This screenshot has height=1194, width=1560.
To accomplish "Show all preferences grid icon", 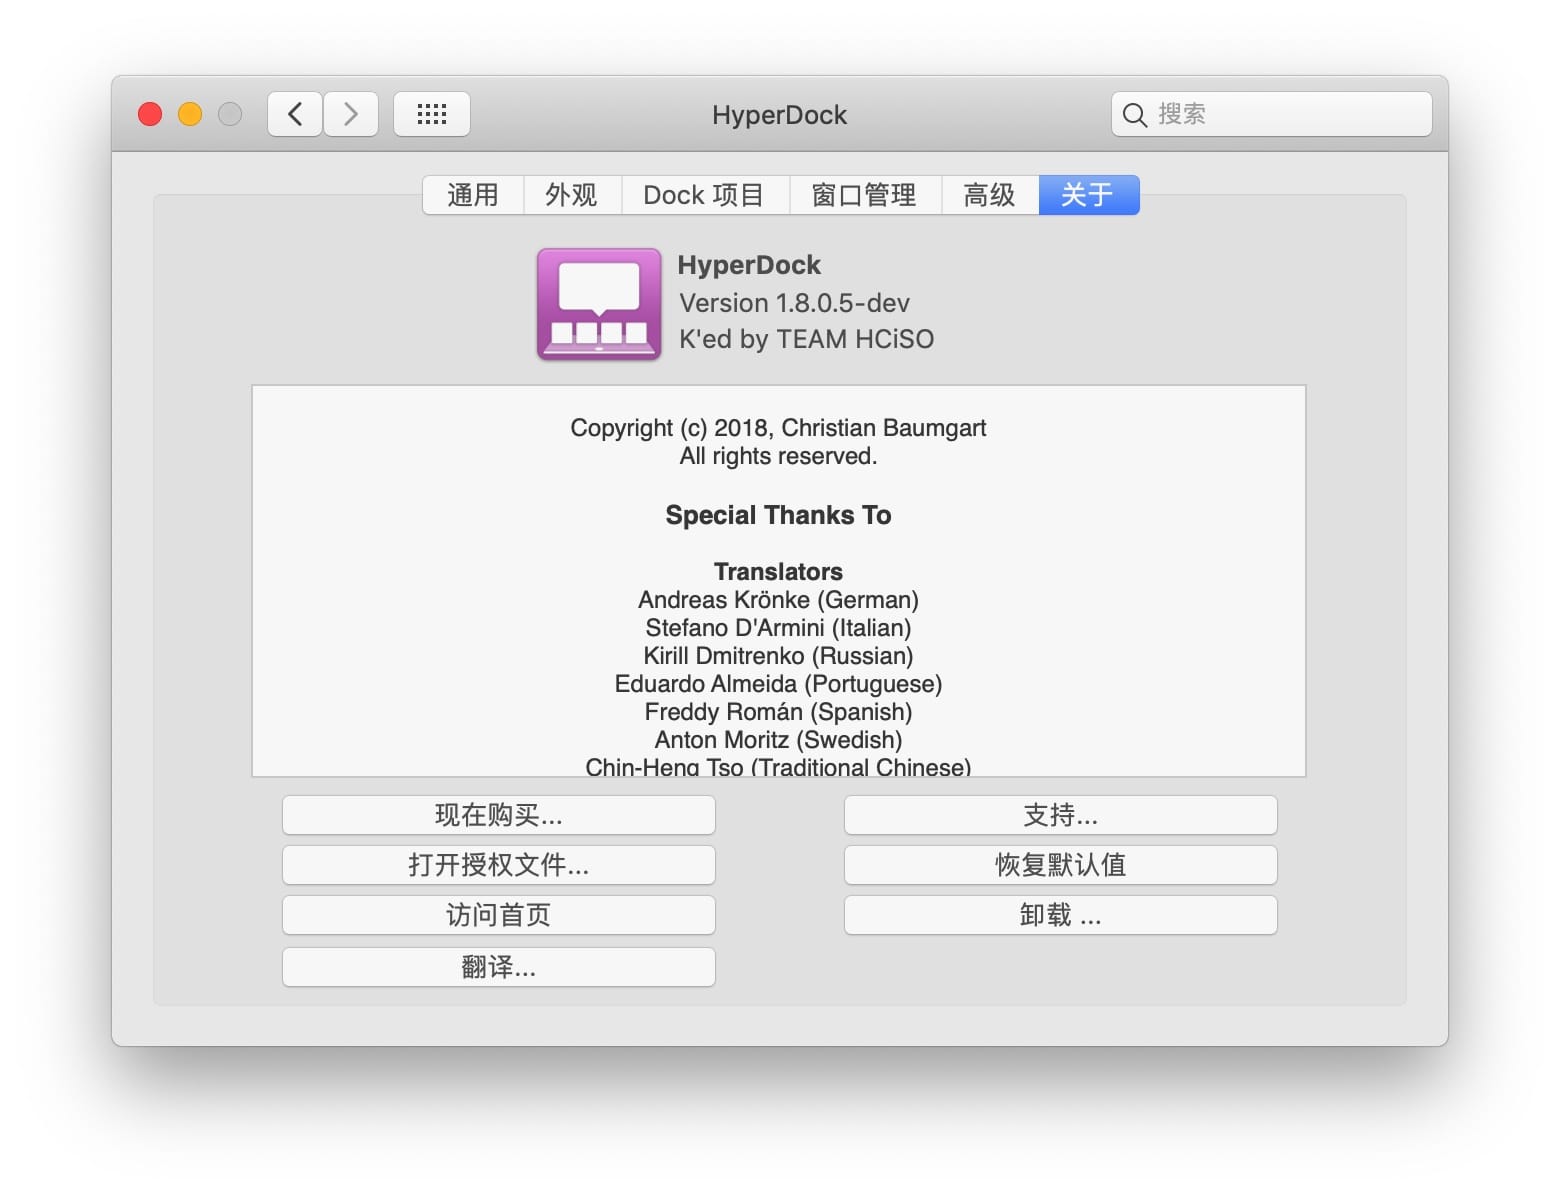I will 431,114.
